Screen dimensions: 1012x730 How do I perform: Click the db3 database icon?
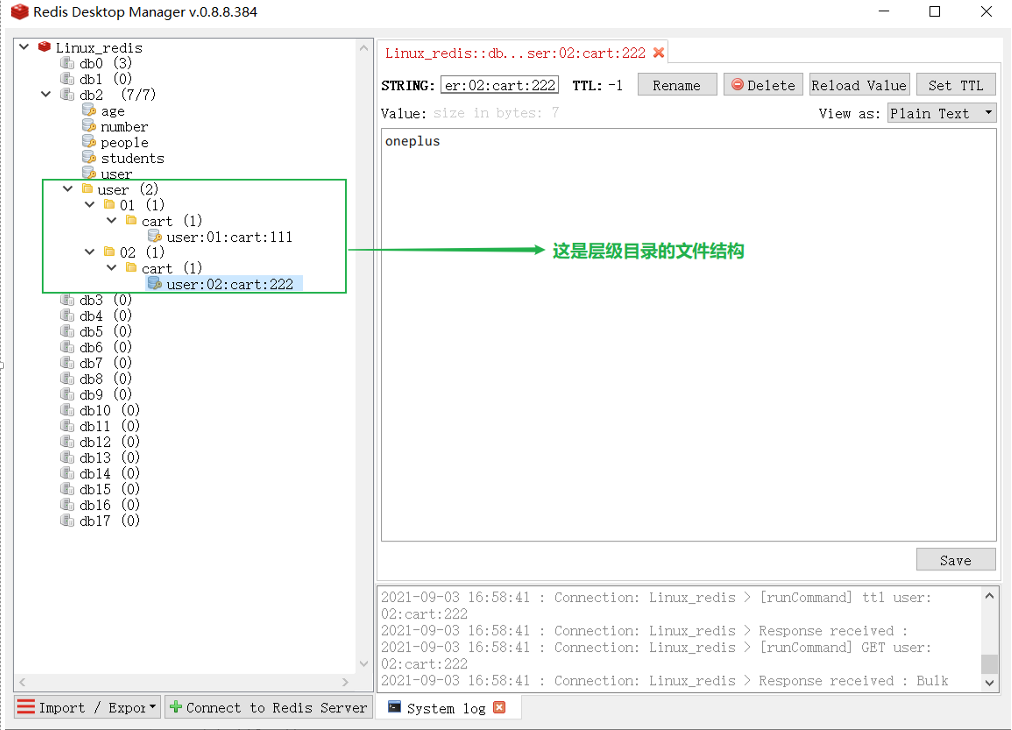66,299
